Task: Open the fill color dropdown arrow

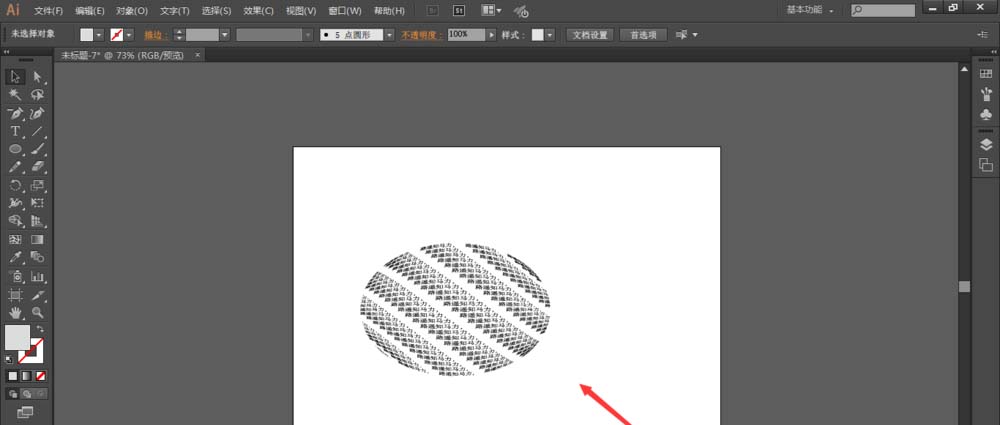Action: coord(99,35)
